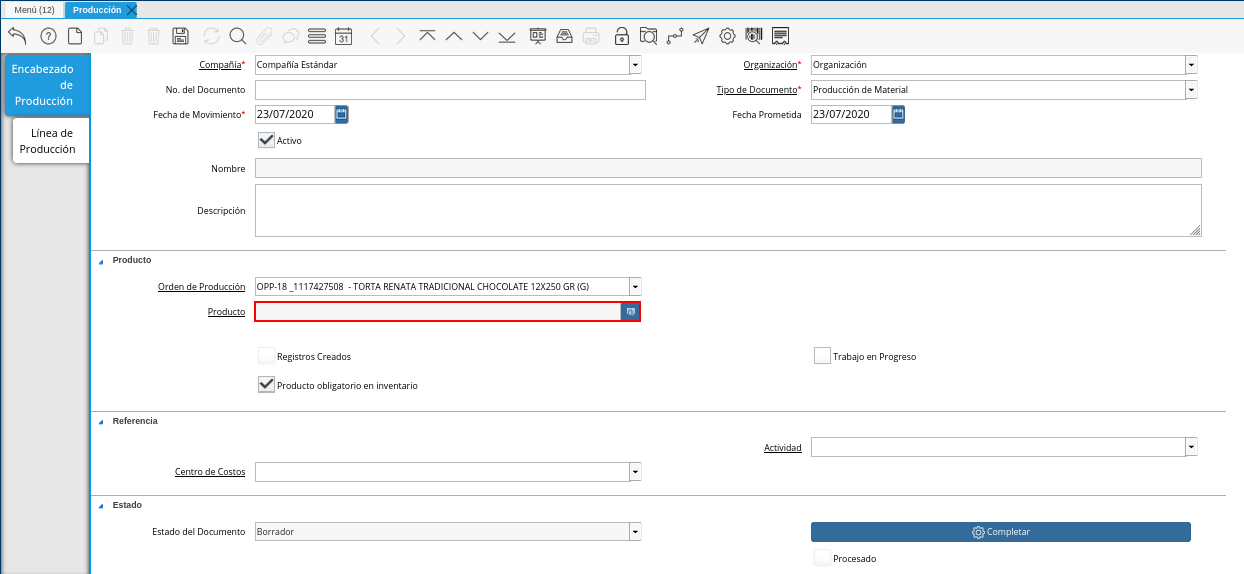Create a new record with page icon
The image size is (1244, 574).
click(75, 36)
